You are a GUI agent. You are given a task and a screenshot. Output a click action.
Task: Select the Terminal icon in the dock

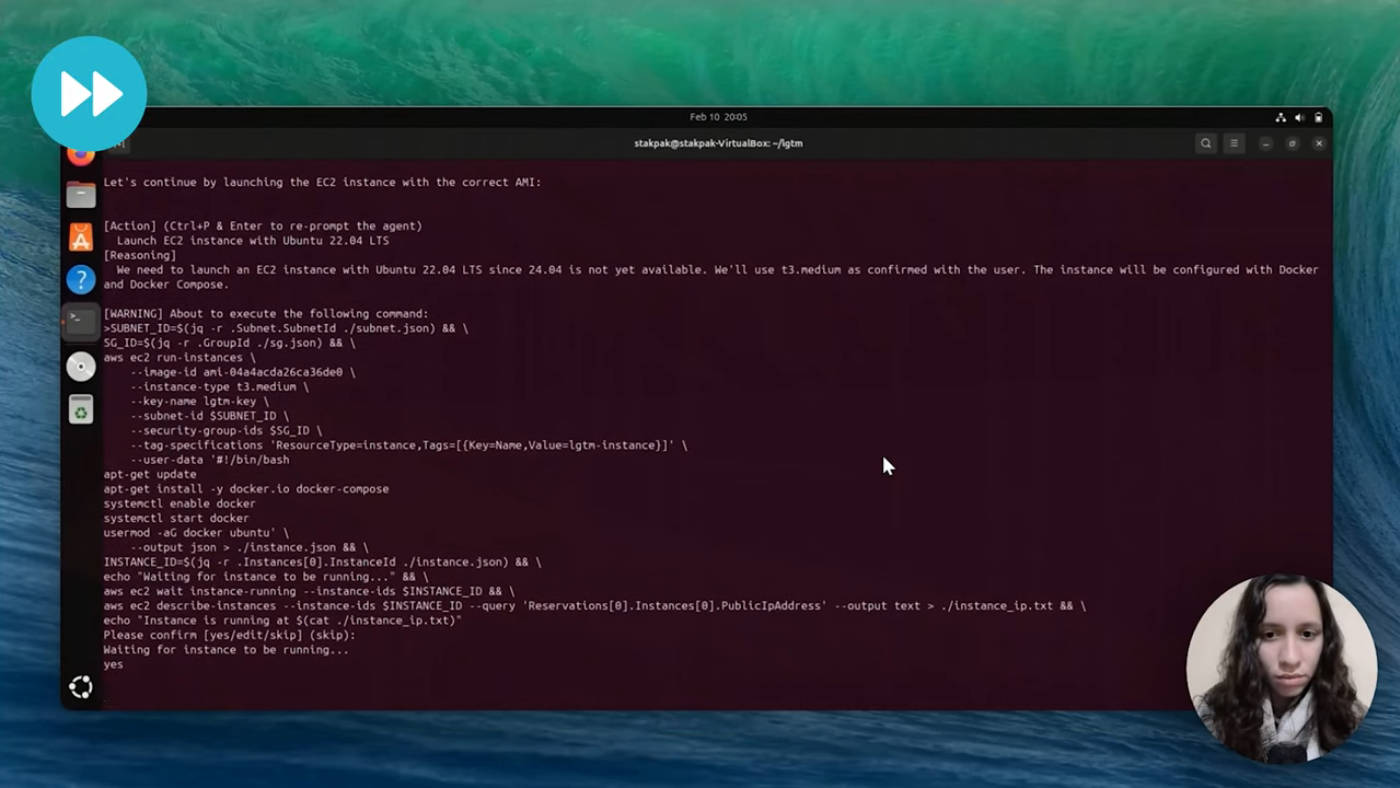pyautogui.click(x=81, y=322)
